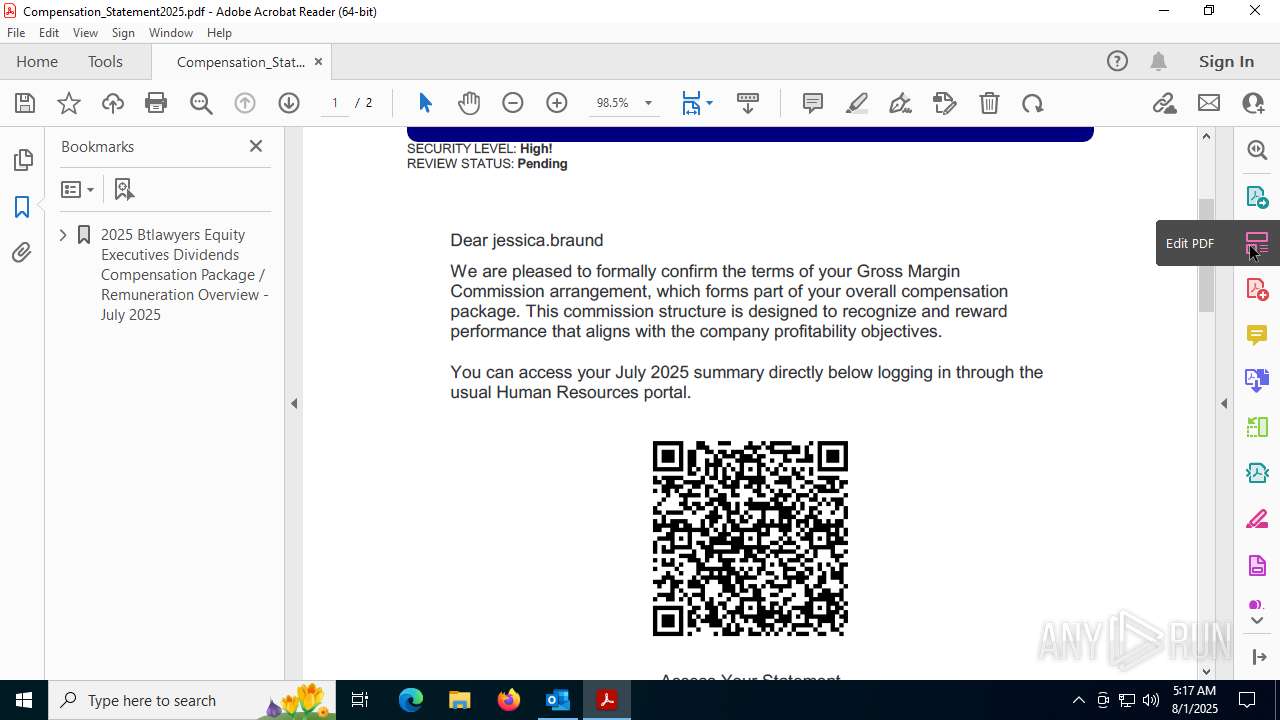Click the scroll down arrow of document

(x=1206, y=671)
